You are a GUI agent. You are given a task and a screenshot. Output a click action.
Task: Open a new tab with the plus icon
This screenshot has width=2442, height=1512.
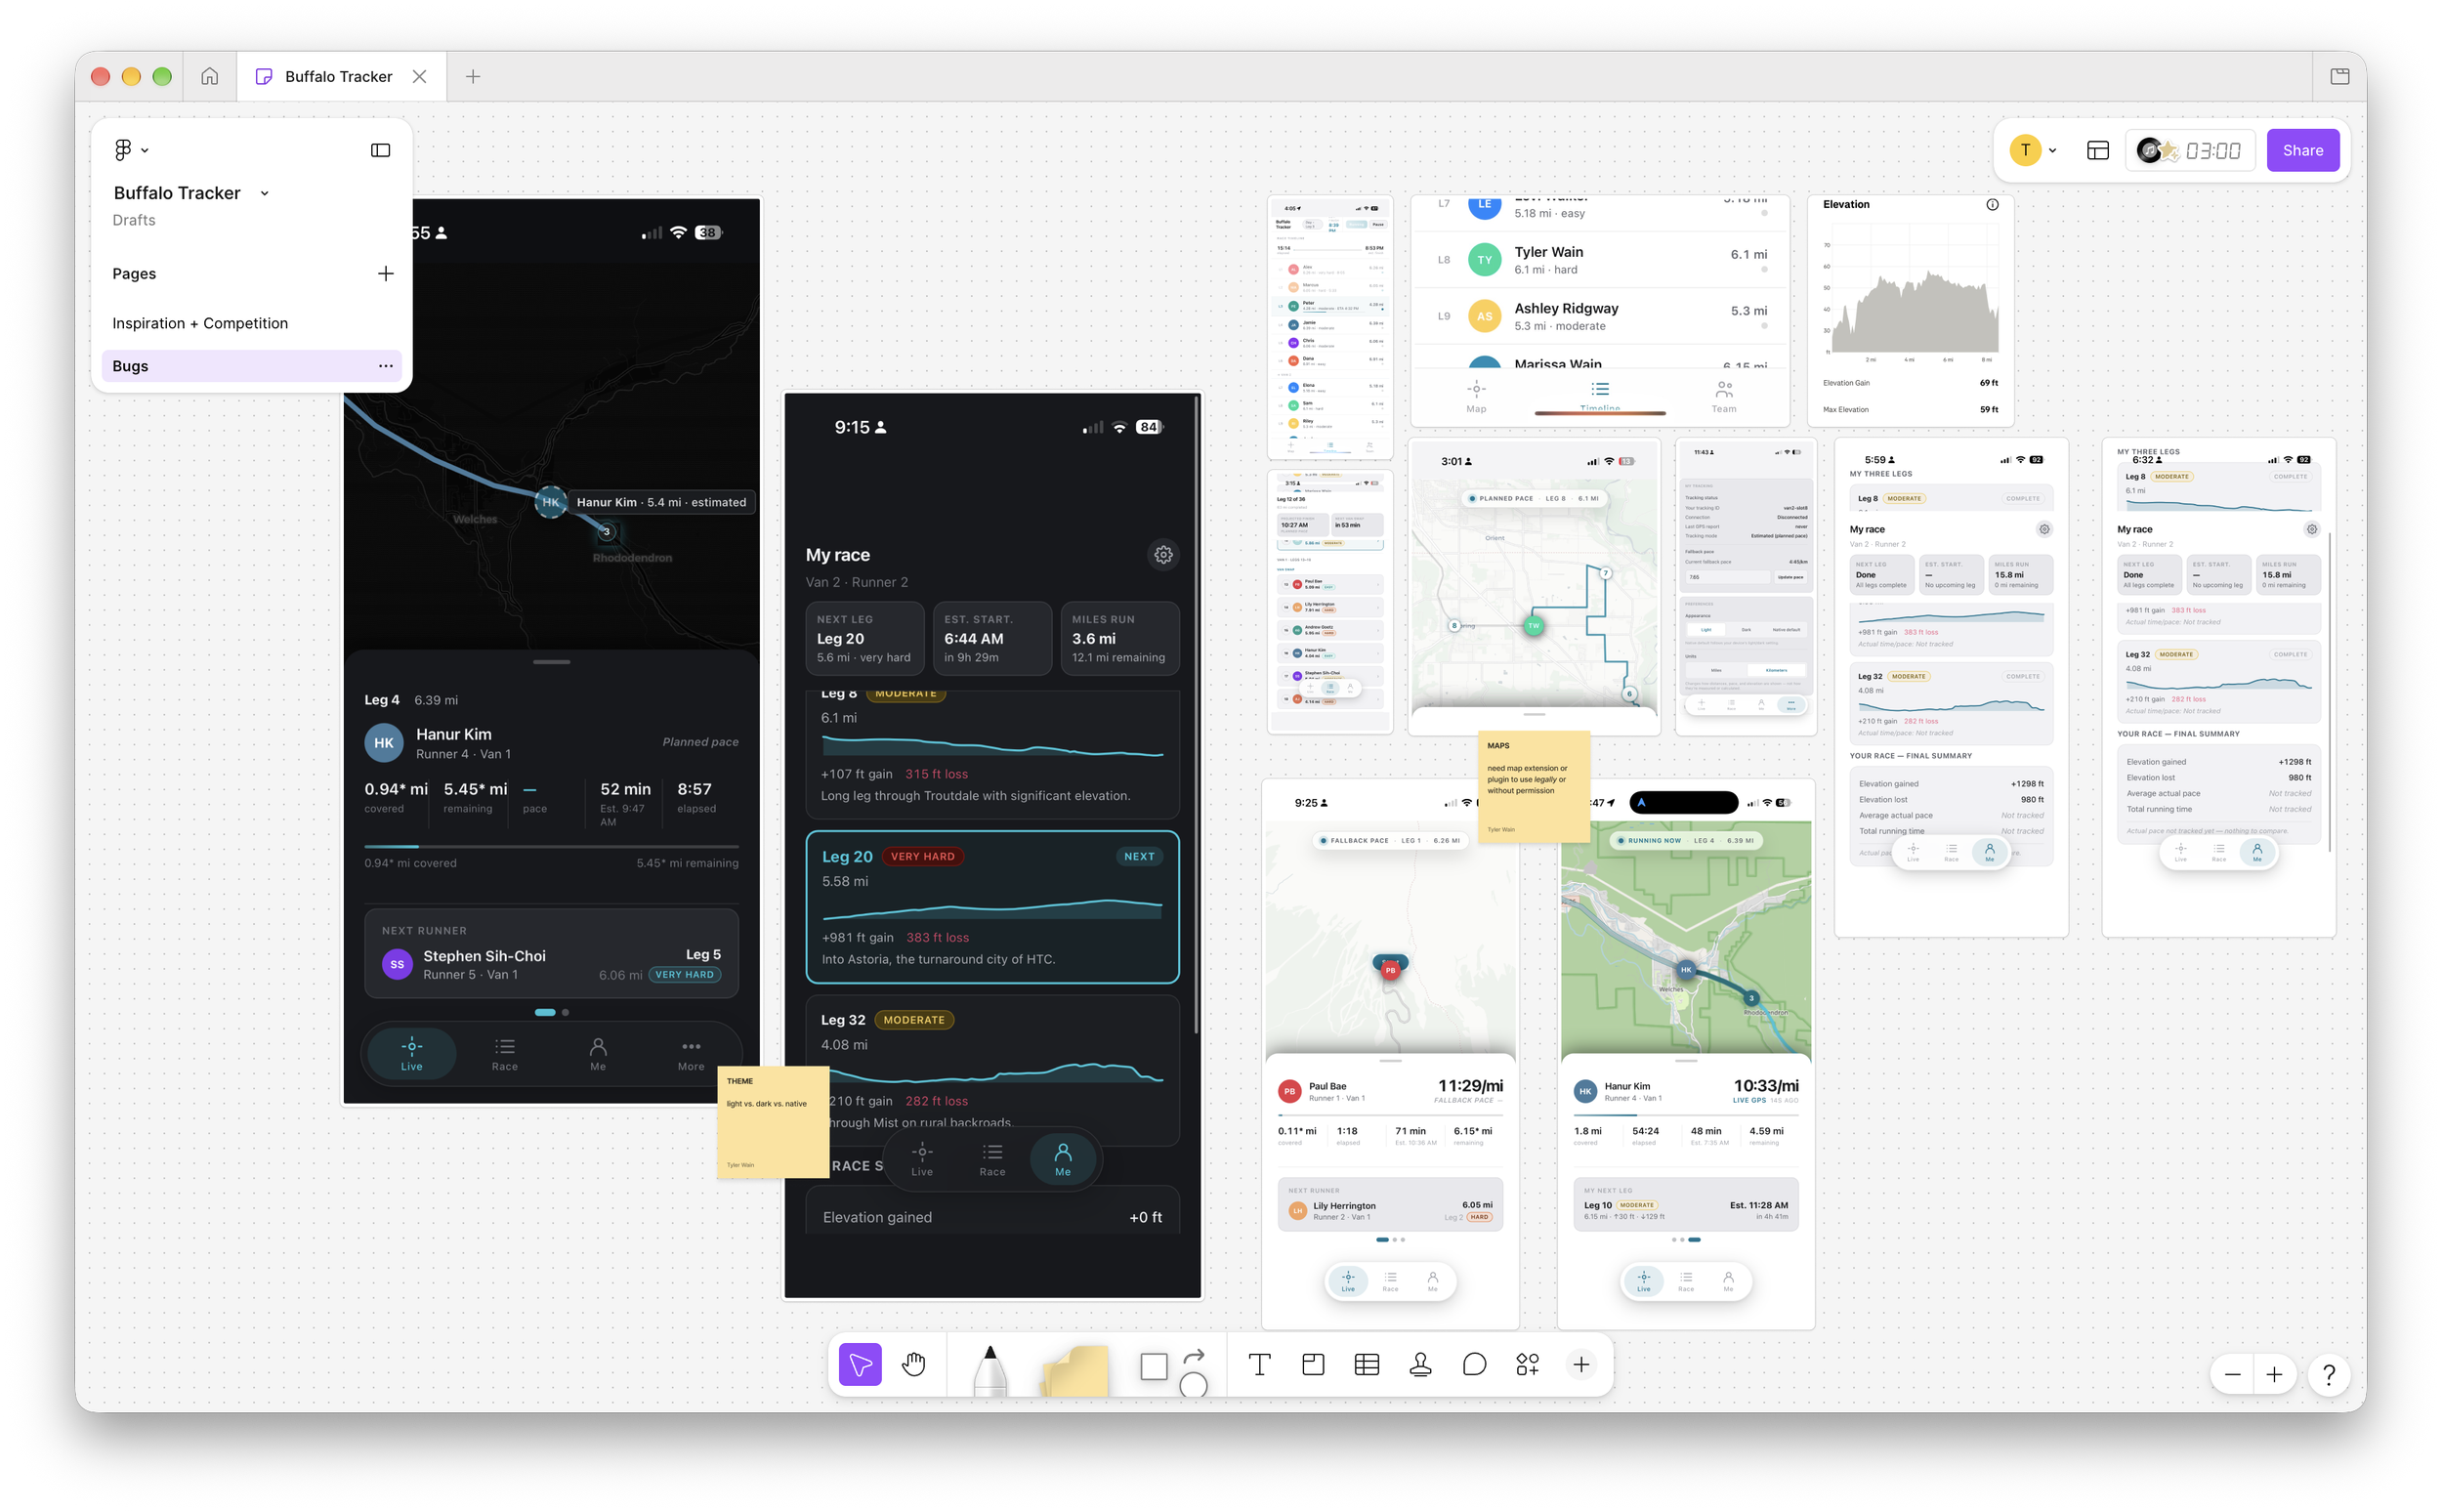coord(473,76)
